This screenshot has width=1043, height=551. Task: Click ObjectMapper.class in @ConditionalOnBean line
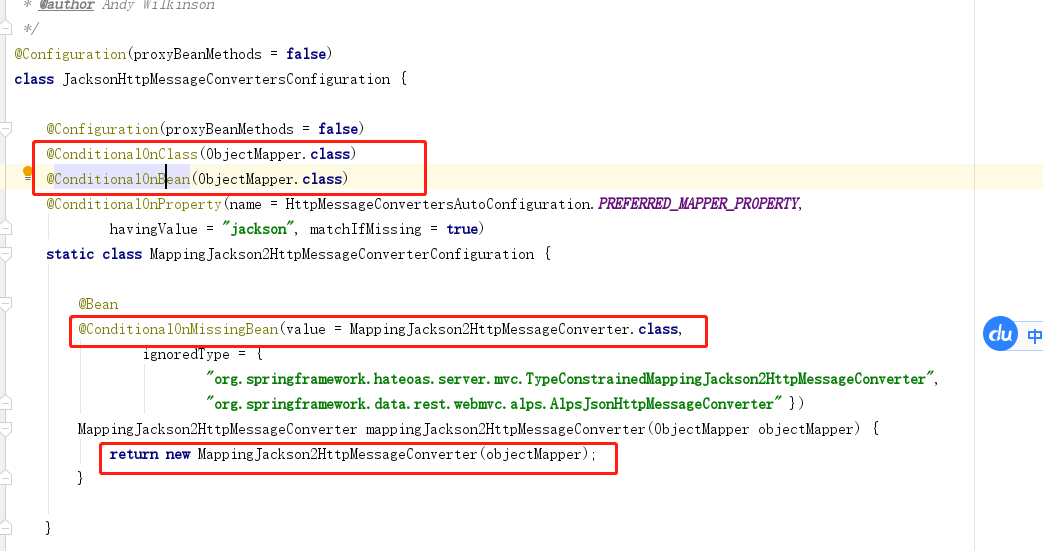[270, 179]
